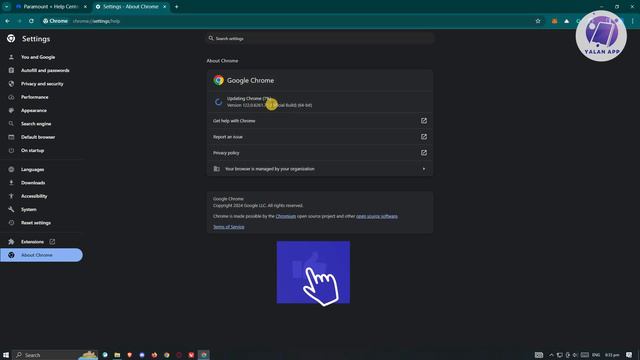The image size is (640, 360).
Task: Open On startup settings
Action: click(33, 151)
